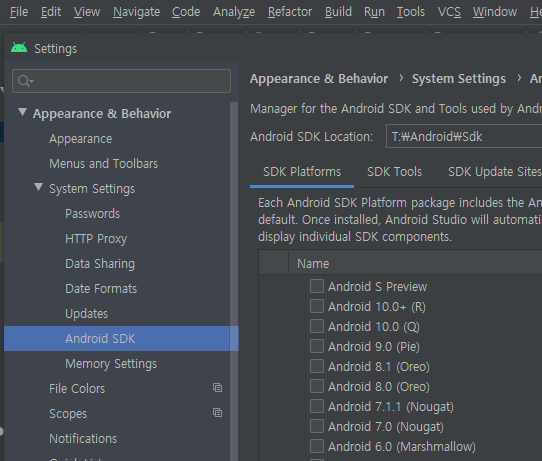Toggle the Android 8.0 (Oreo) checkbox
Screen dimensions: 542x461
pos(317,386)
